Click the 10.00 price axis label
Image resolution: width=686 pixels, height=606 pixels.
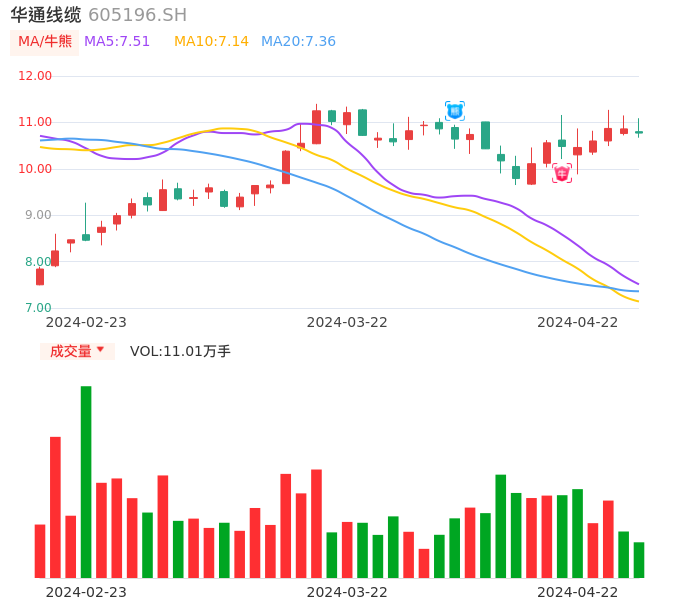click(35, 169)
